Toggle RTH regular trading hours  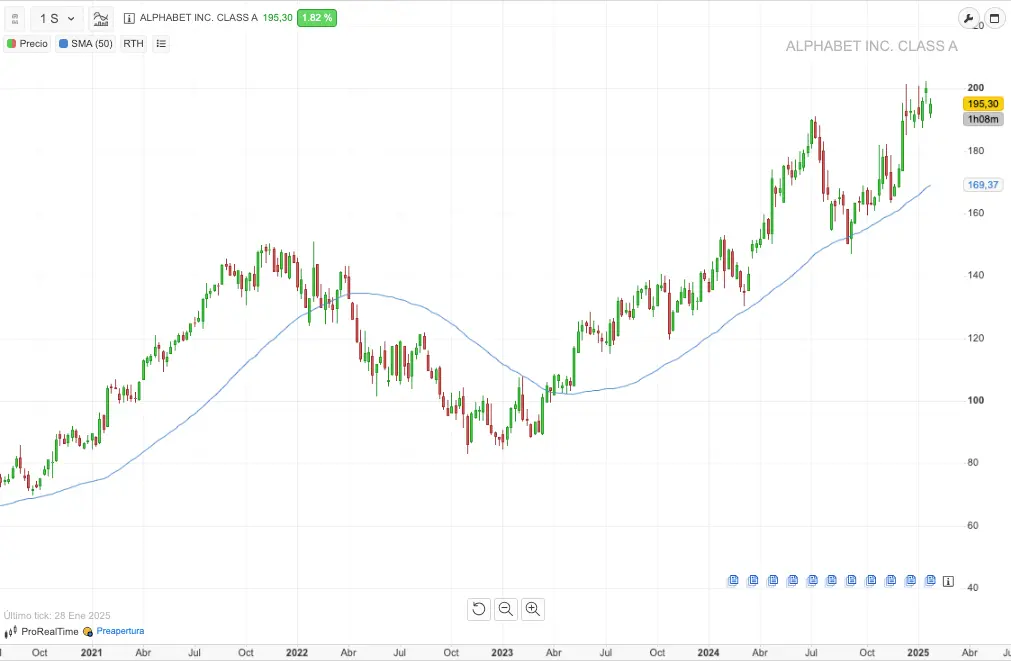(x=133, y=44)
